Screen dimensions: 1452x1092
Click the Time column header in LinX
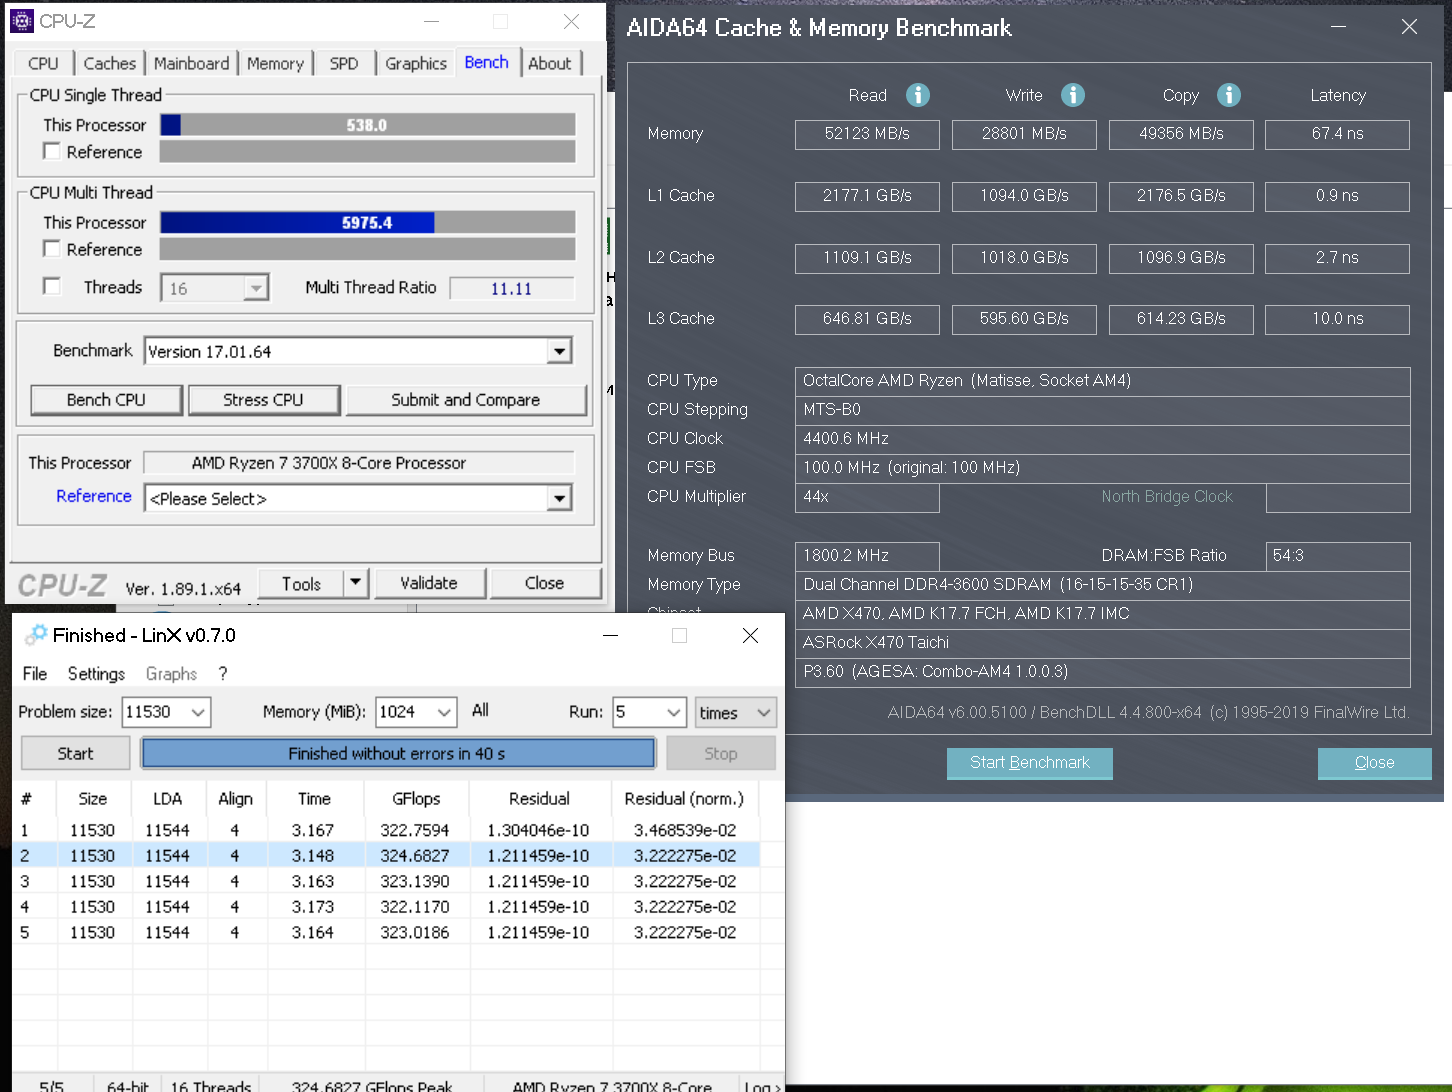coord(314,798)
